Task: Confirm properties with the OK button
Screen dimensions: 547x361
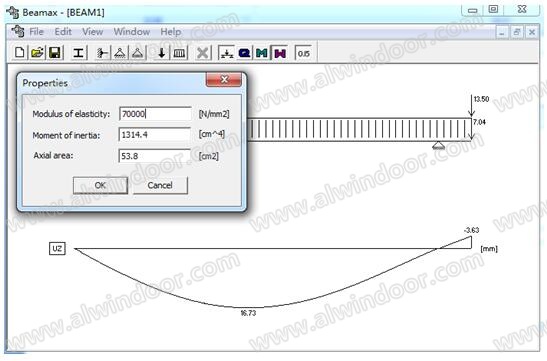Action: pyautogui.click(x=100, y=185)
